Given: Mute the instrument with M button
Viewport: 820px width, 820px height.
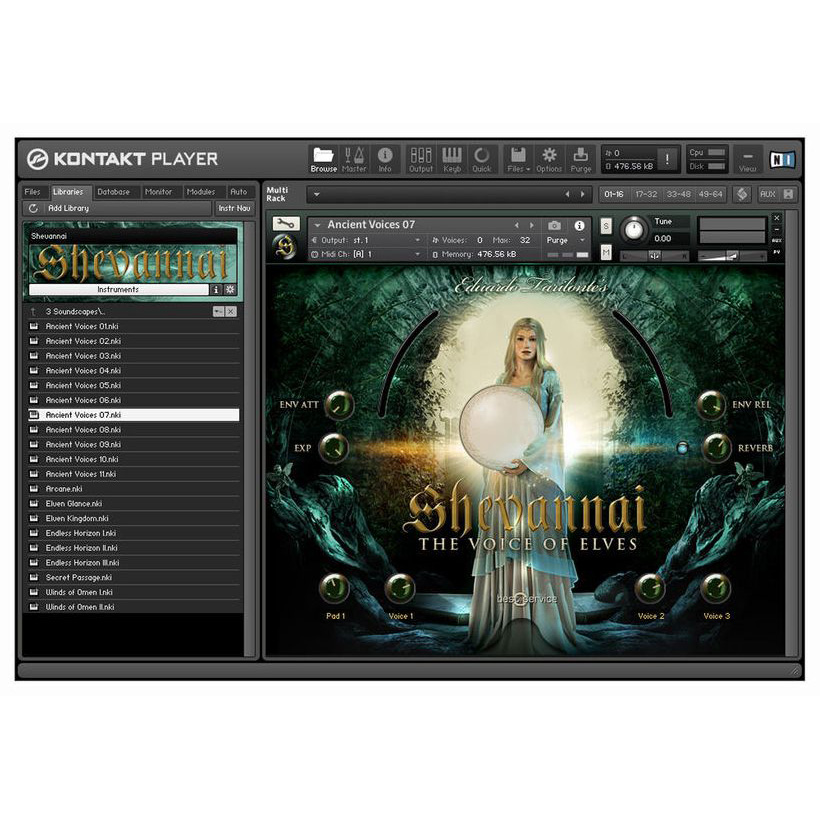Looking at the screenshot, I should (606, 253).
